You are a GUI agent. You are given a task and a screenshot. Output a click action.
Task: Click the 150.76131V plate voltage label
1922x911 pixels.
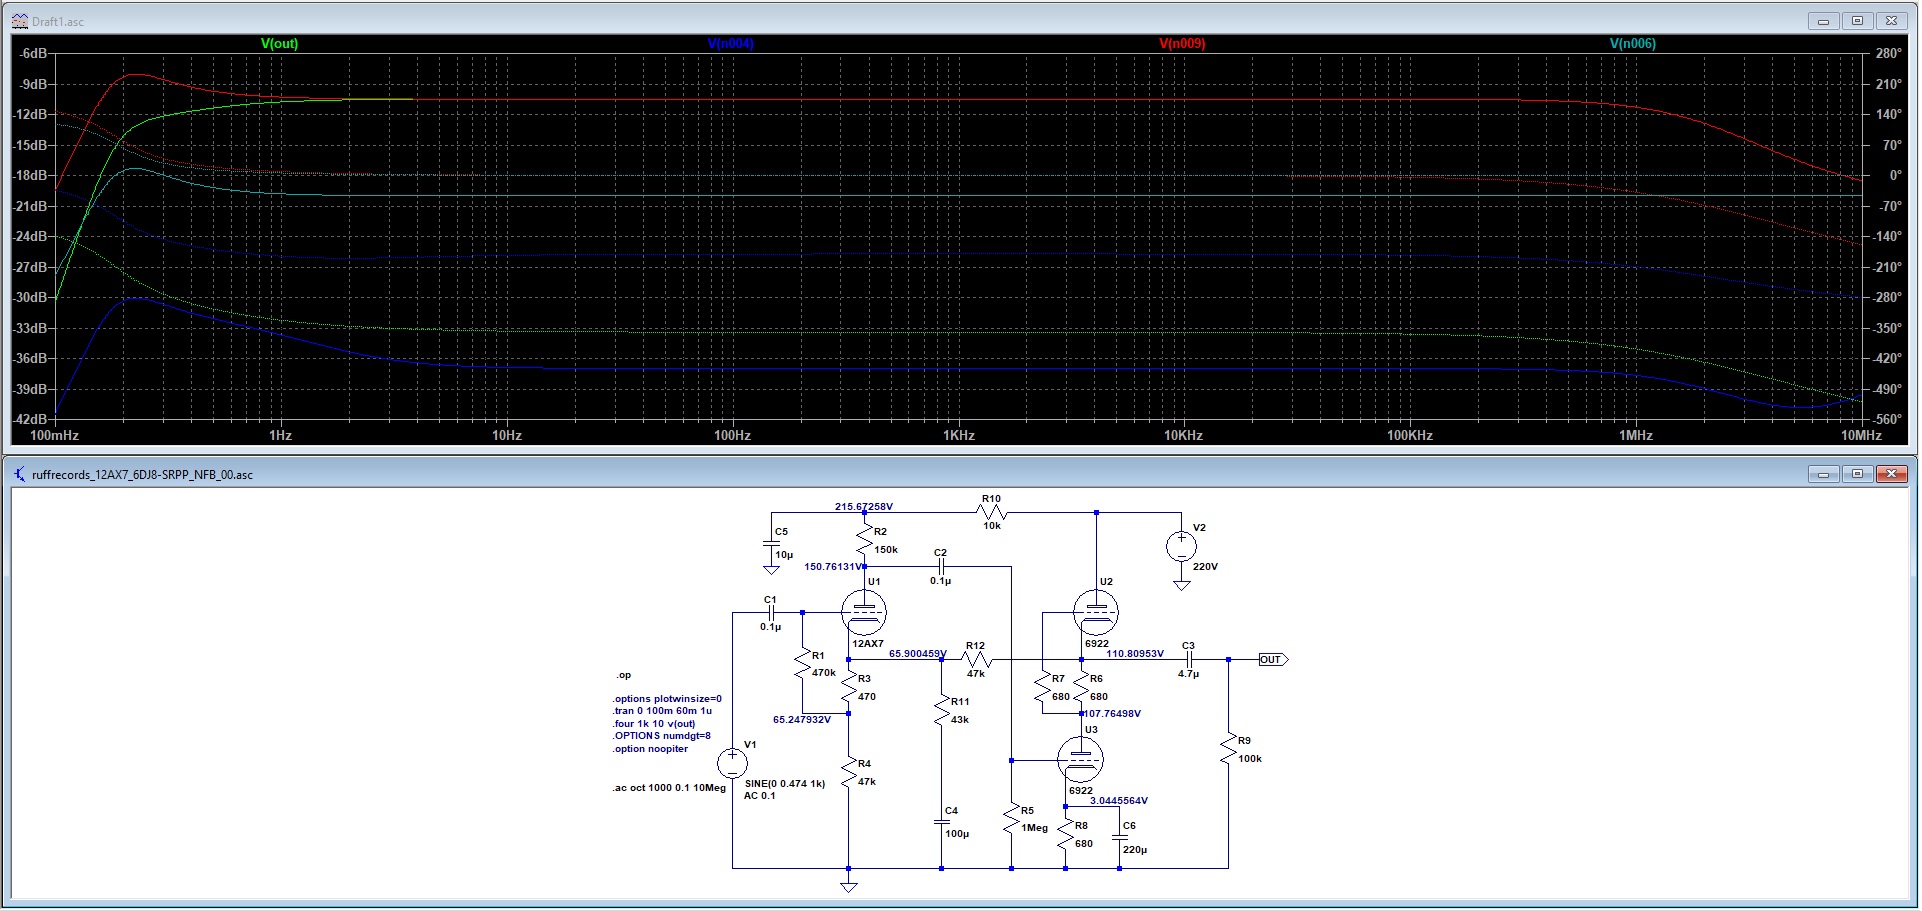coord(833,567)
